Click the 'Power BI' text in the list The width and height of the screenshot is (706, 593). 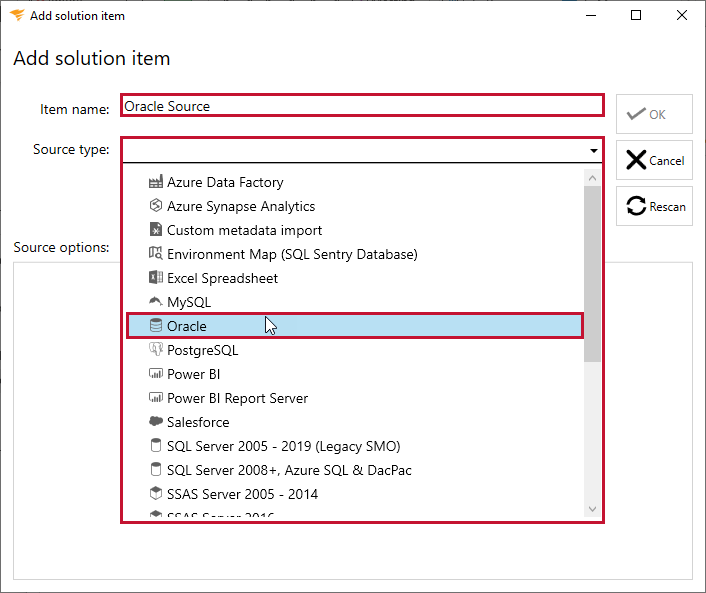pos(194,374)
